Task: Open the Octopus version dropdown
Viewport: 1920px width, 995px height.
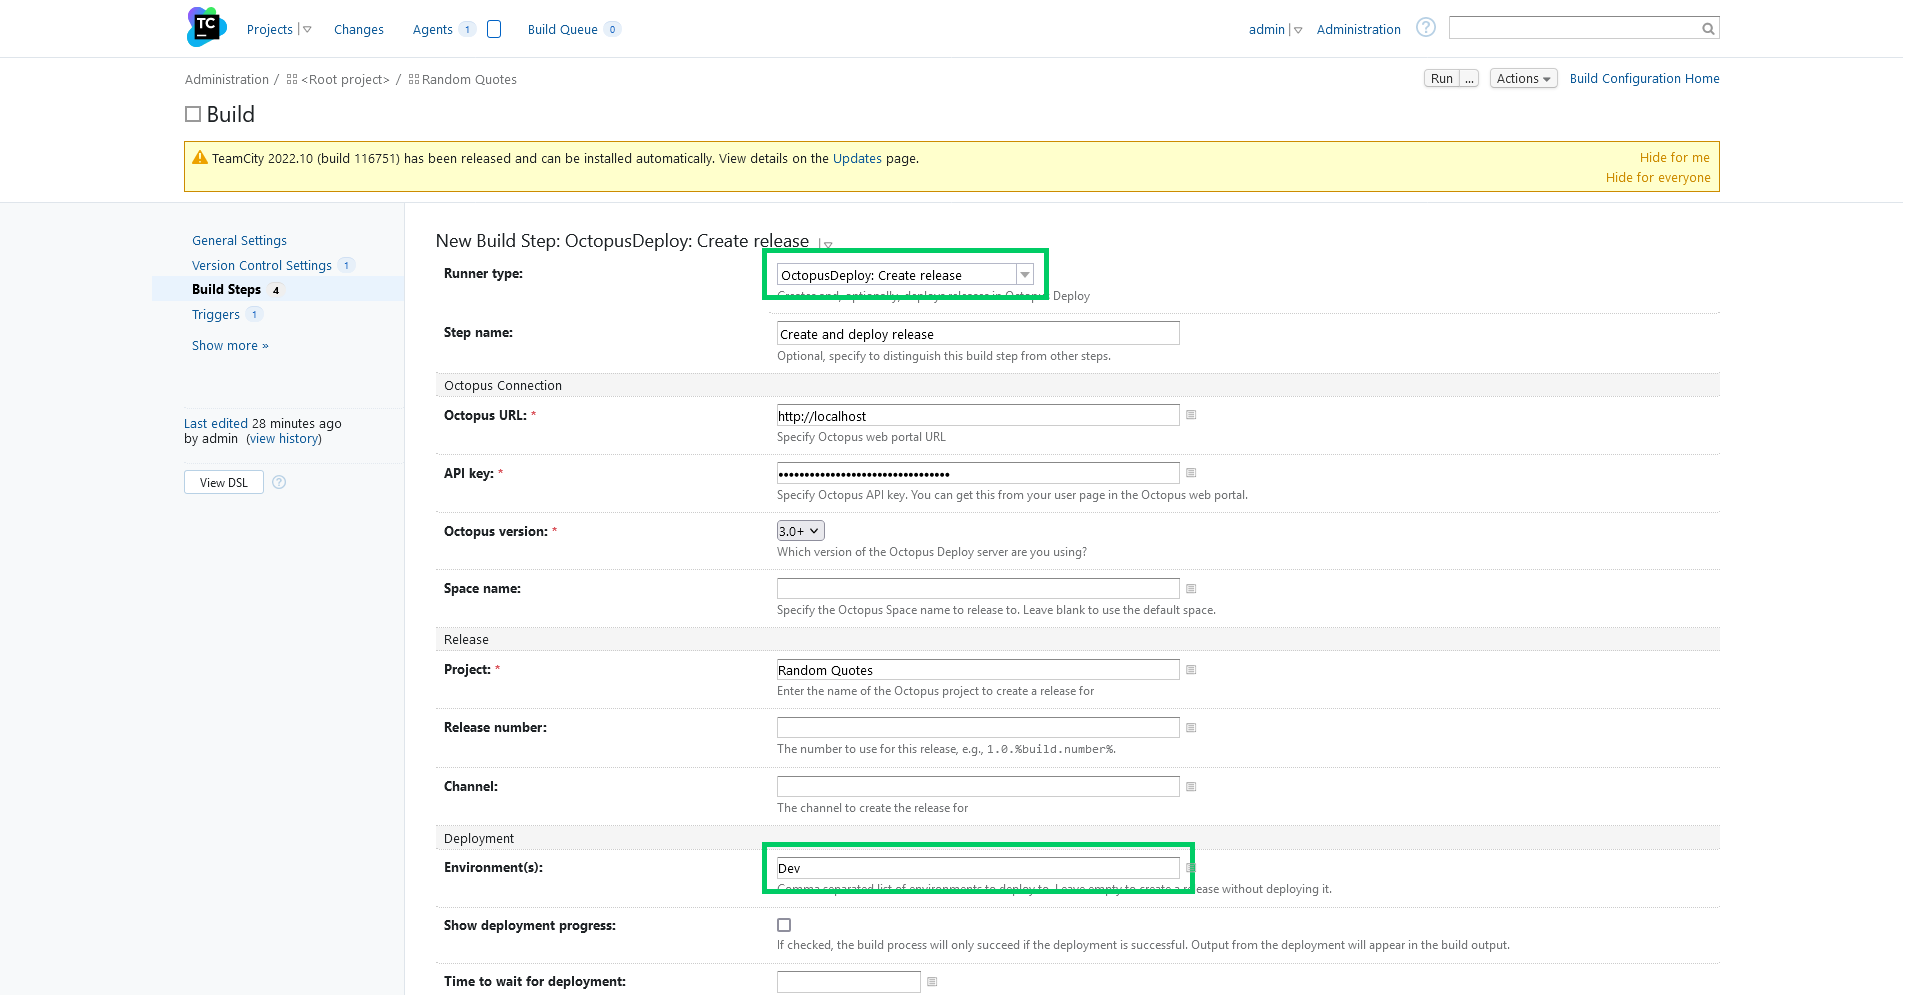Action: (x=800, y=531)
